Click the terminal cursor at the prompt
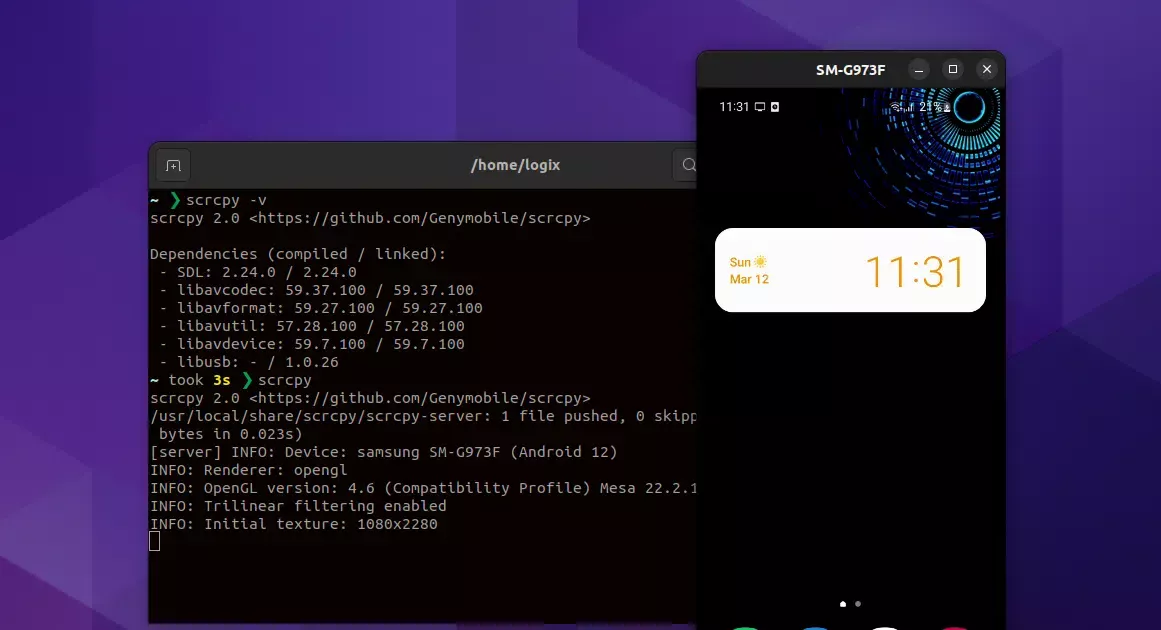The height and width of the screenshot is (630, 1161). (155, 540)
